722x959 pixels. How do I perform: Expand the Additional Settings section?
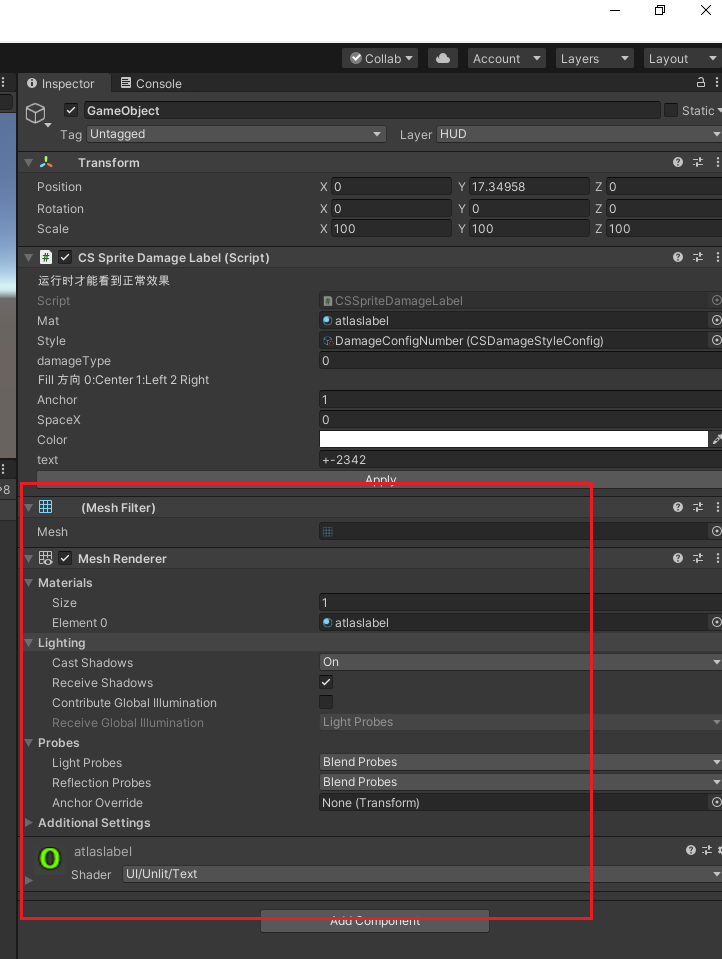(x=29, y=823)
